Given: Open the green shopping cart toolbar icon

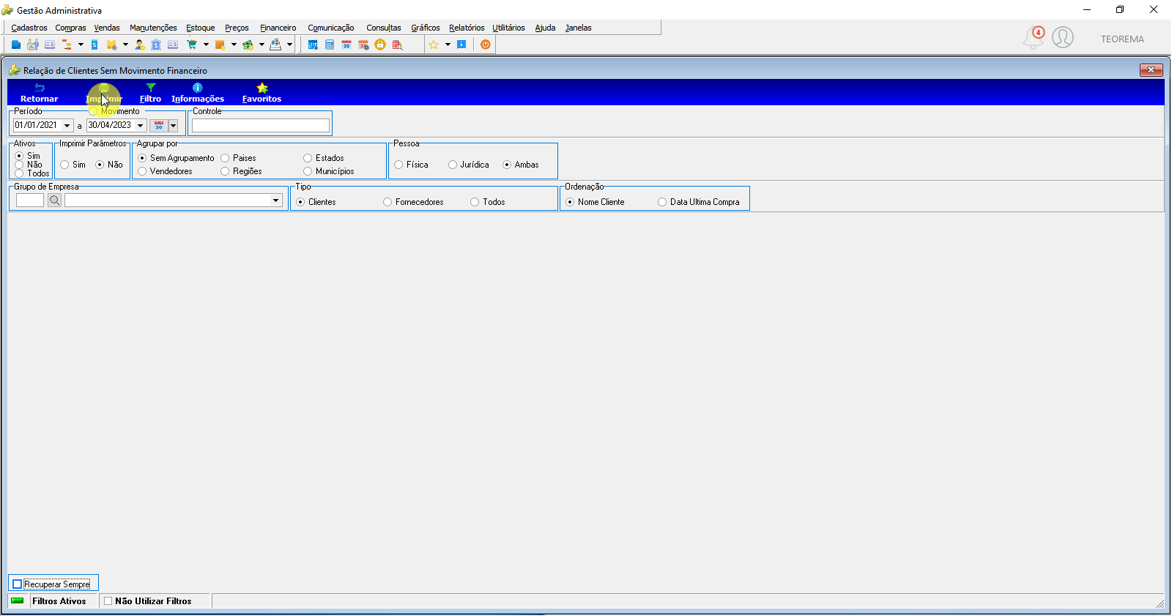Looking at the screenshot, I should point(192,45).
